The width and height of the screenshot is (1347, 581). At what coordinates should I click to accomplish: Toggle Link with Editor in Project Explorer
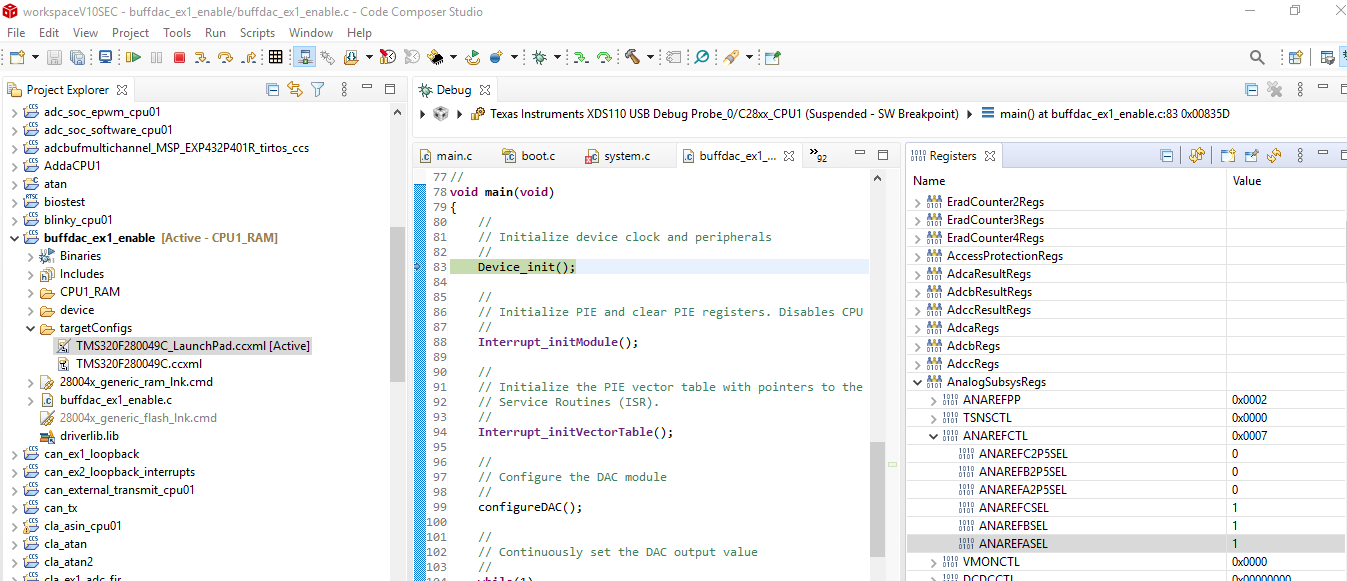294,90
